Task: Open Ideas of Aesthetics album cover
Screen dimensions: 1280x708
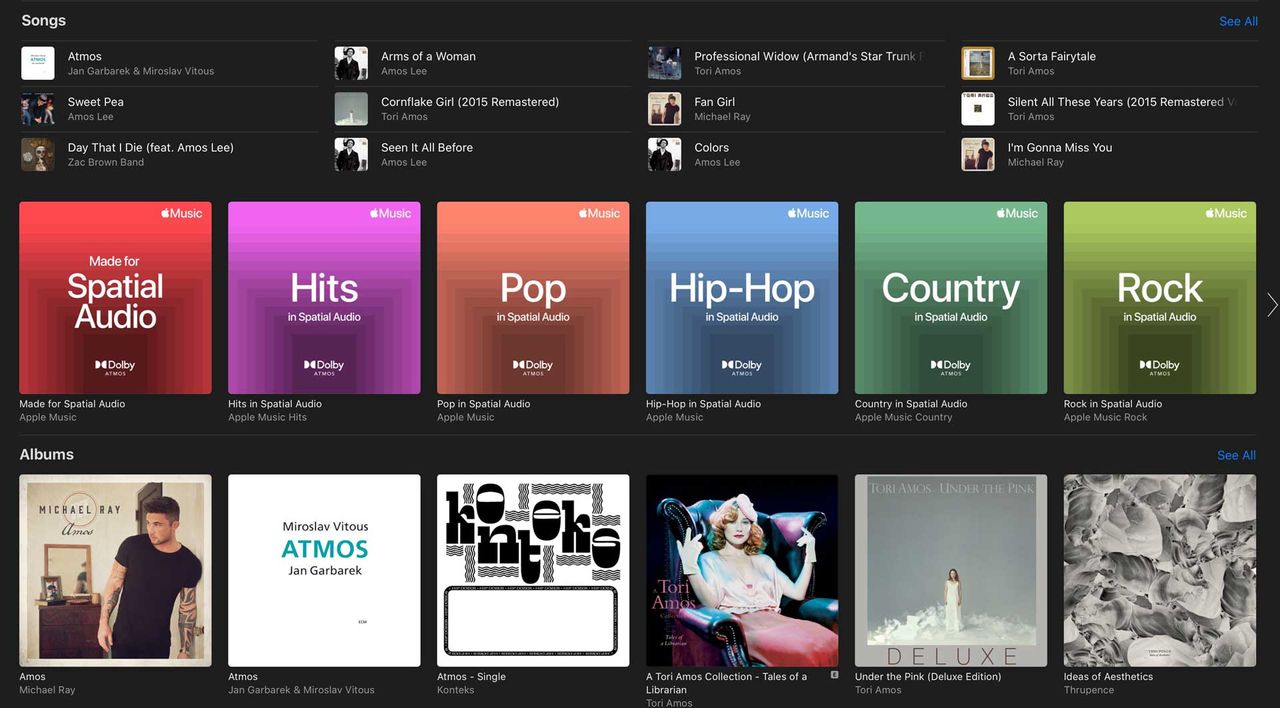Action: 1160,571
